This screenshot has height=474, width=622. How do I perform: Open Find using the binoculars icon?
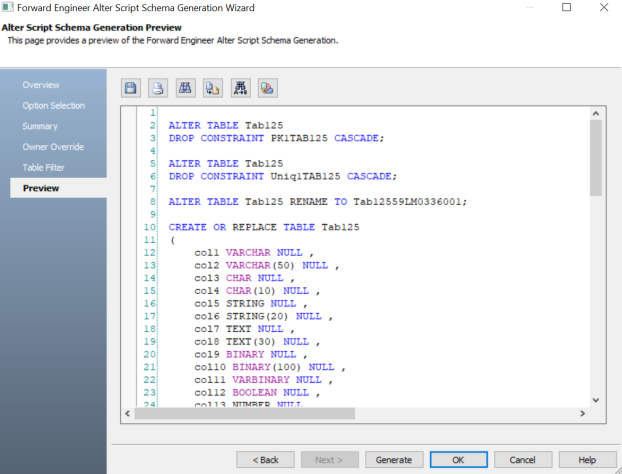pos(185,87)
